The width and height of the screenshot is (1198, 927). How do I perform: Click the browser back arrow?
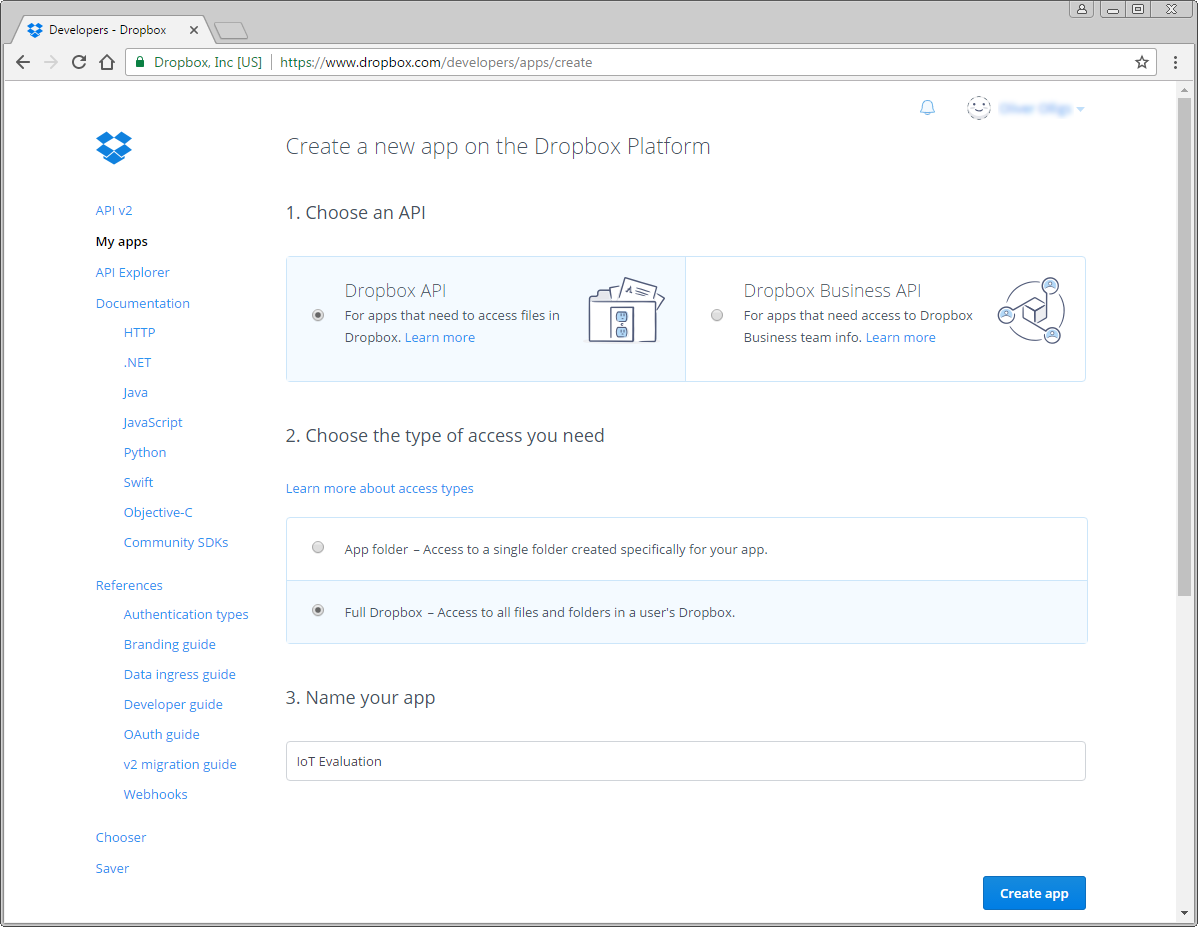click(x=23, y=63)
